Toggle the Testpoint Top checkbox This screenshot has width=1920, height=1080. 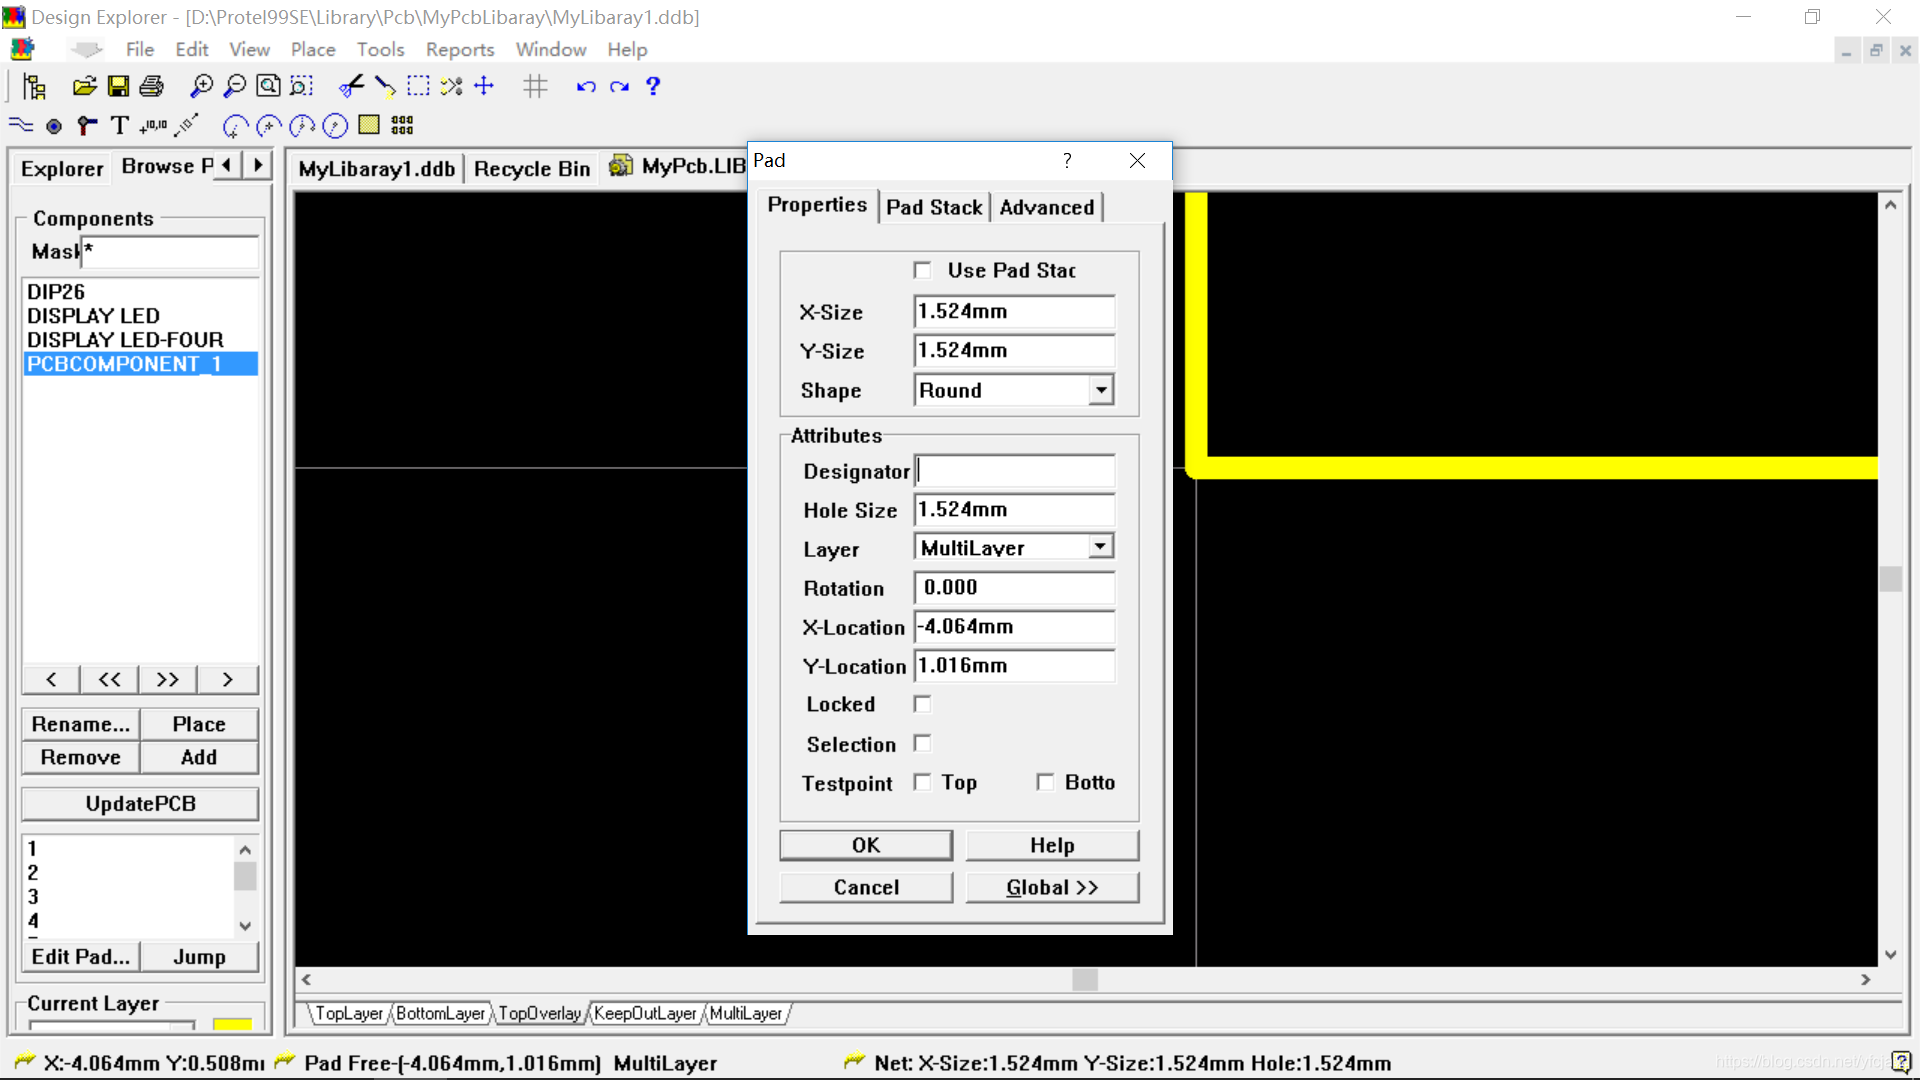[x=922, y=782]
